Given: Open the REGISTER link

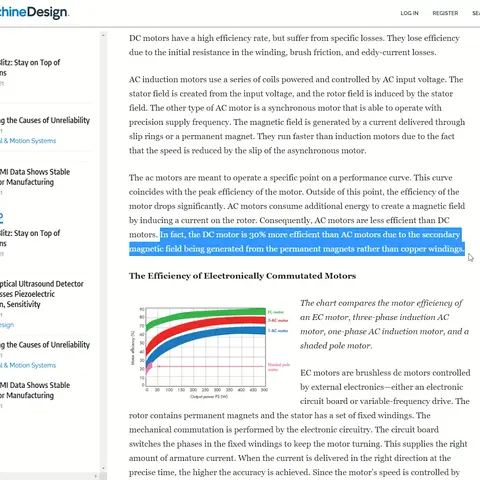Looking at the screenshot, I should 445,13.
